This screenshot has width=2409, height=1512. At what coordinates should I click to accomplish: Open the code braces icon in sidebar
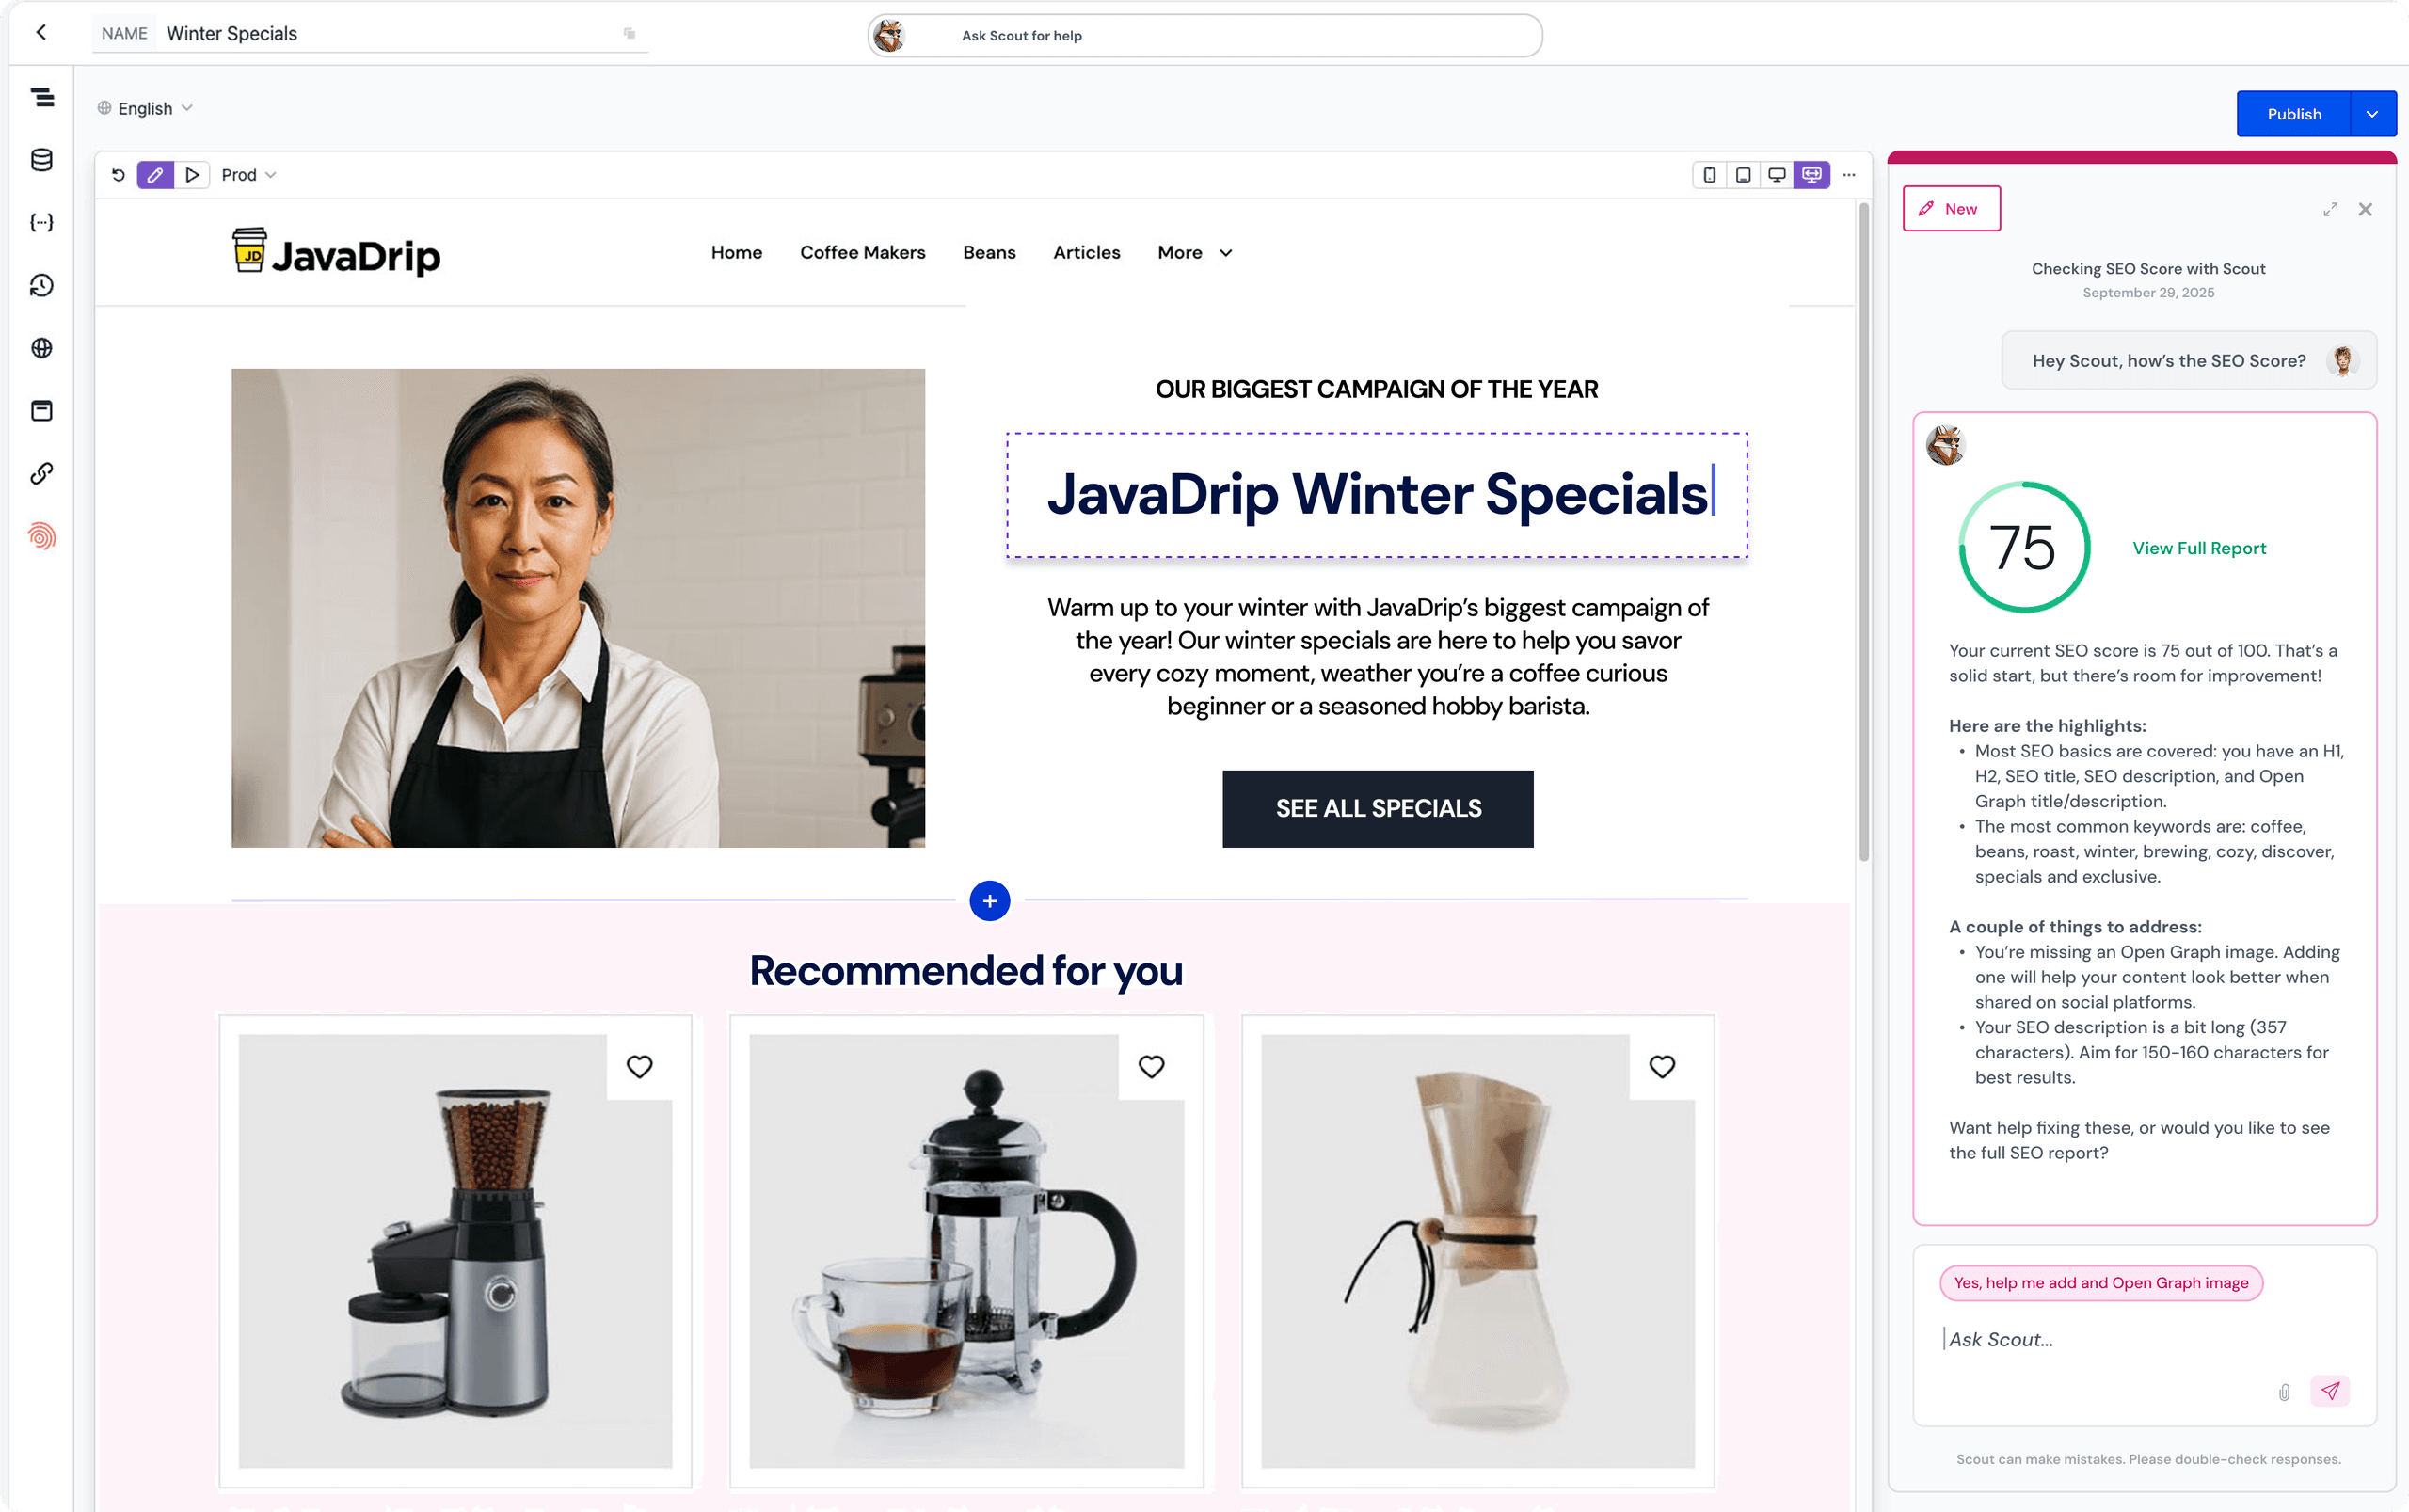pyautogui.click(x=42, y=222)
